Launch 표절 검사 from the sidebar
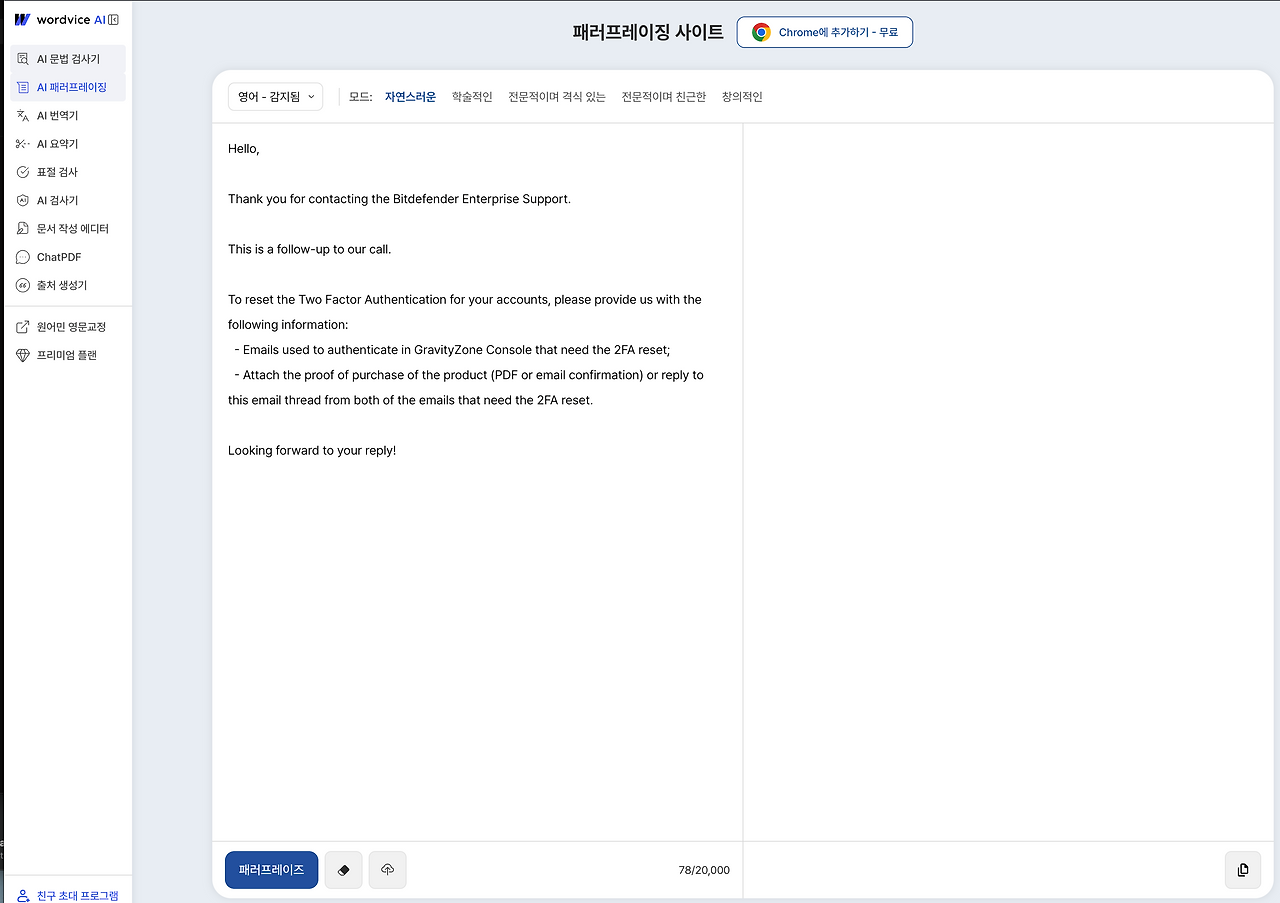 pyautogui.click(x=56, y=171)
